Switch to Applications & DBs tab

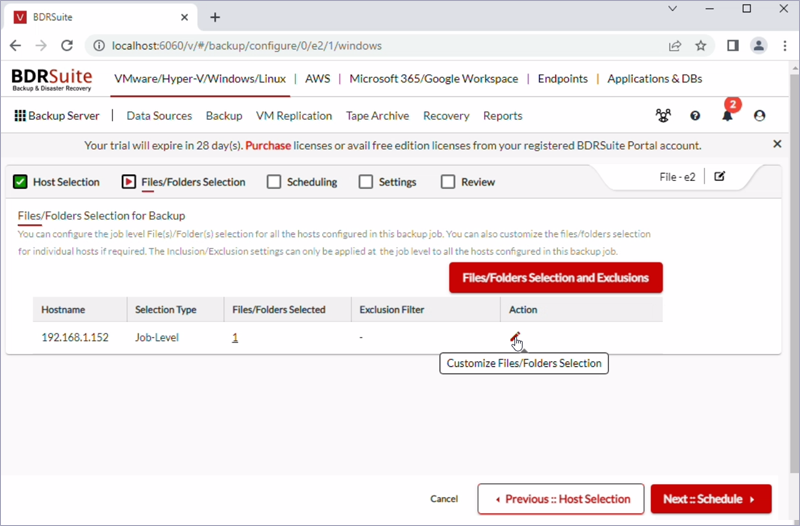pyautogui.click(x=655, y=79)
